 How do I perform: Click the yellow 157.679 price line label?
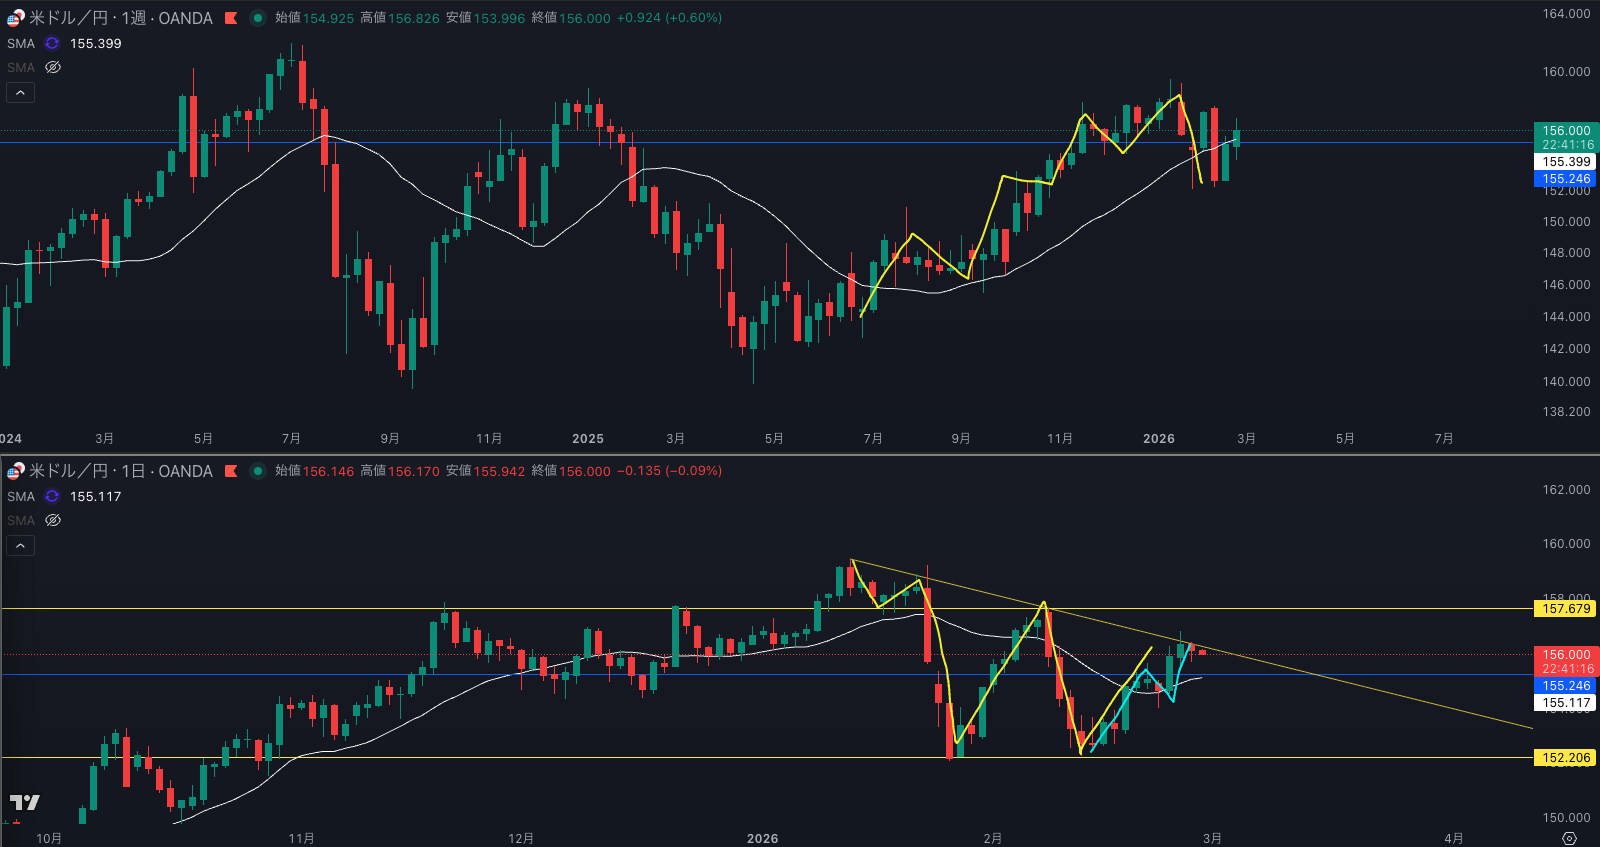pos(1565,608)
